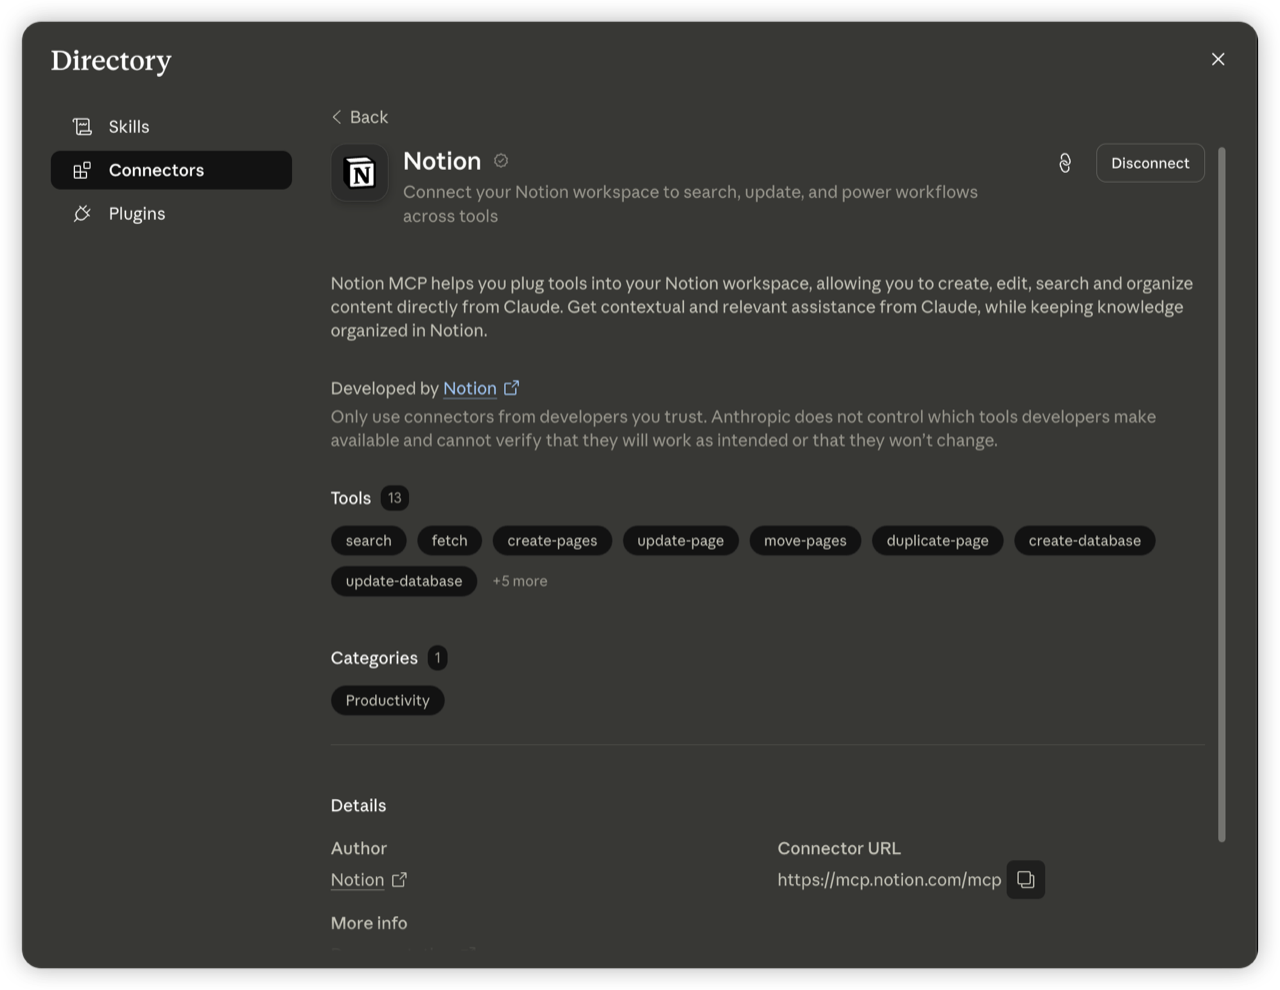This screenshot has width=1280, height=990.
Task: Click the Tools count badge 13
Action: click(x=395, y=498)
